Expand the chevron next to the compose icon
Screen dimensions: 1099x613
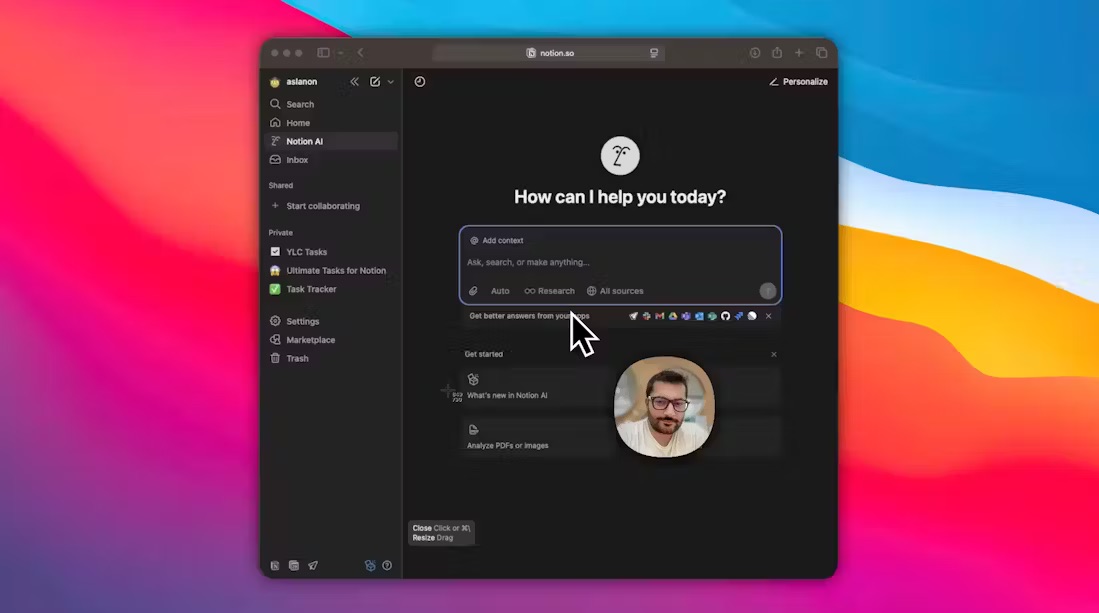[x=391, y=82]
